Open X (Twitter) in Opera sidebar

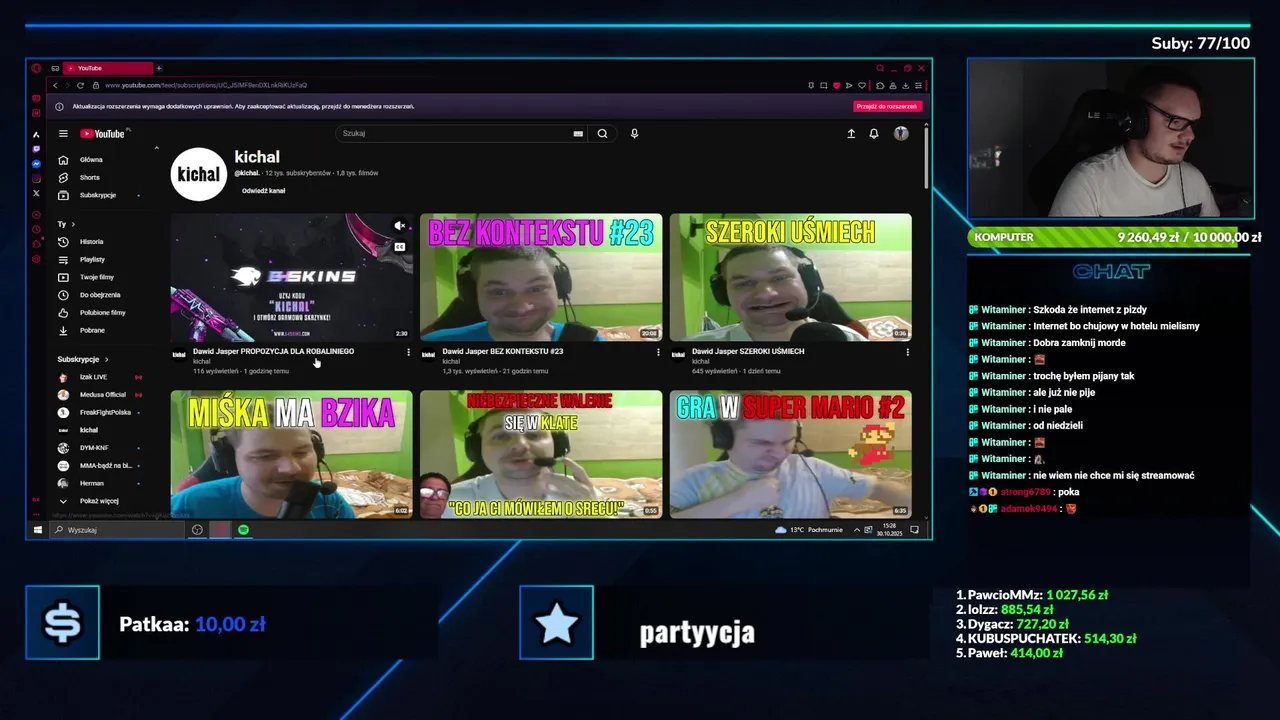pos(36,193)
